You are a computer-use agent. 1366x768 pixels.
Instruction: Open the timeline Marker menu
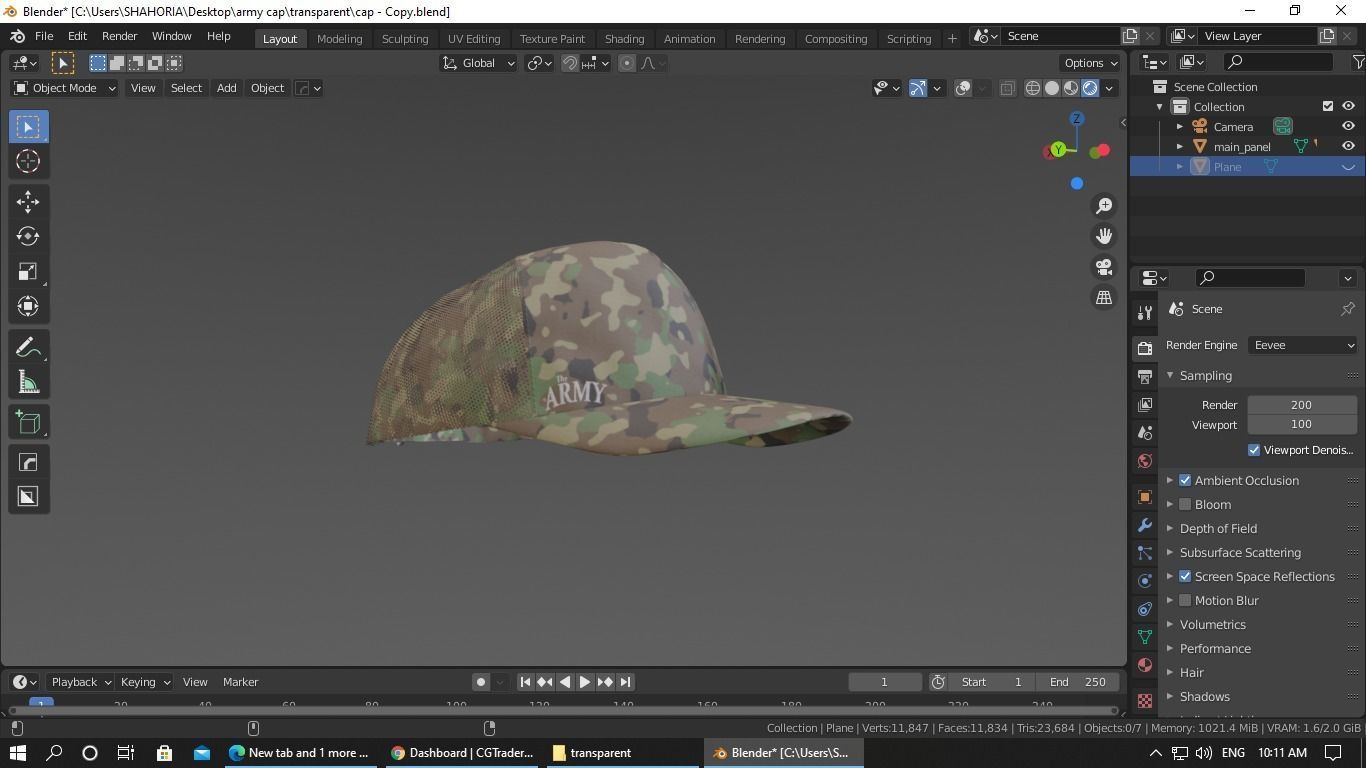240,682
